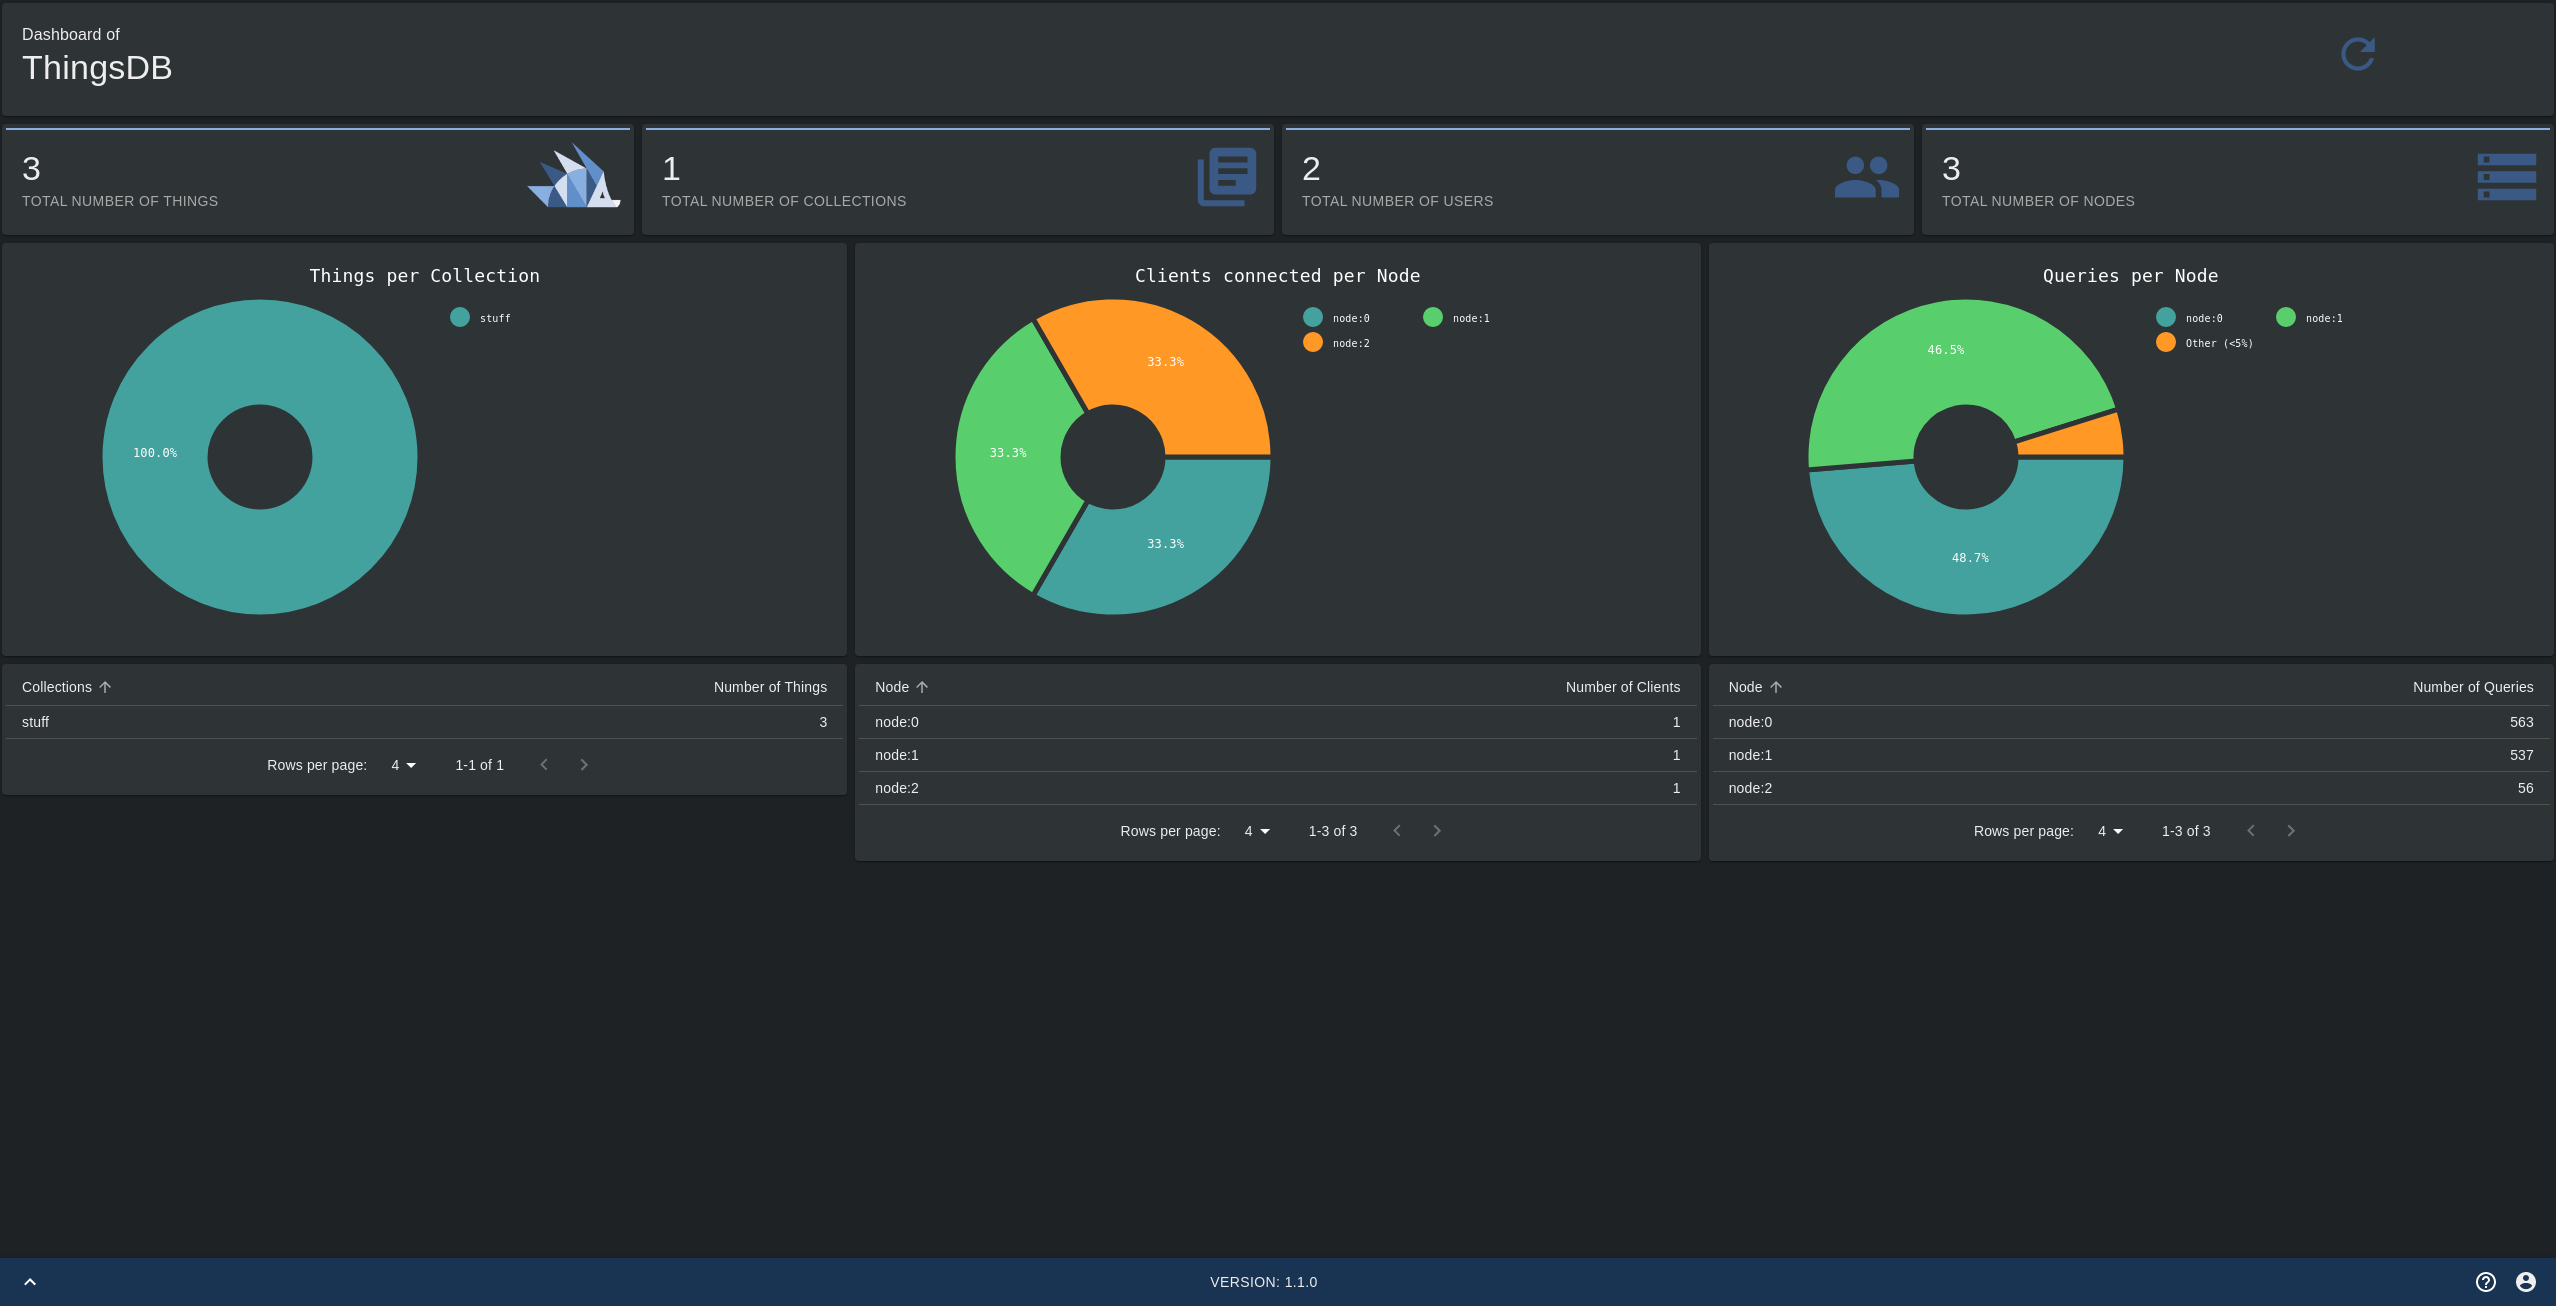This screenshot has width=2556, height=1306.
Task: Click the users people icon
Action: 1867,177
